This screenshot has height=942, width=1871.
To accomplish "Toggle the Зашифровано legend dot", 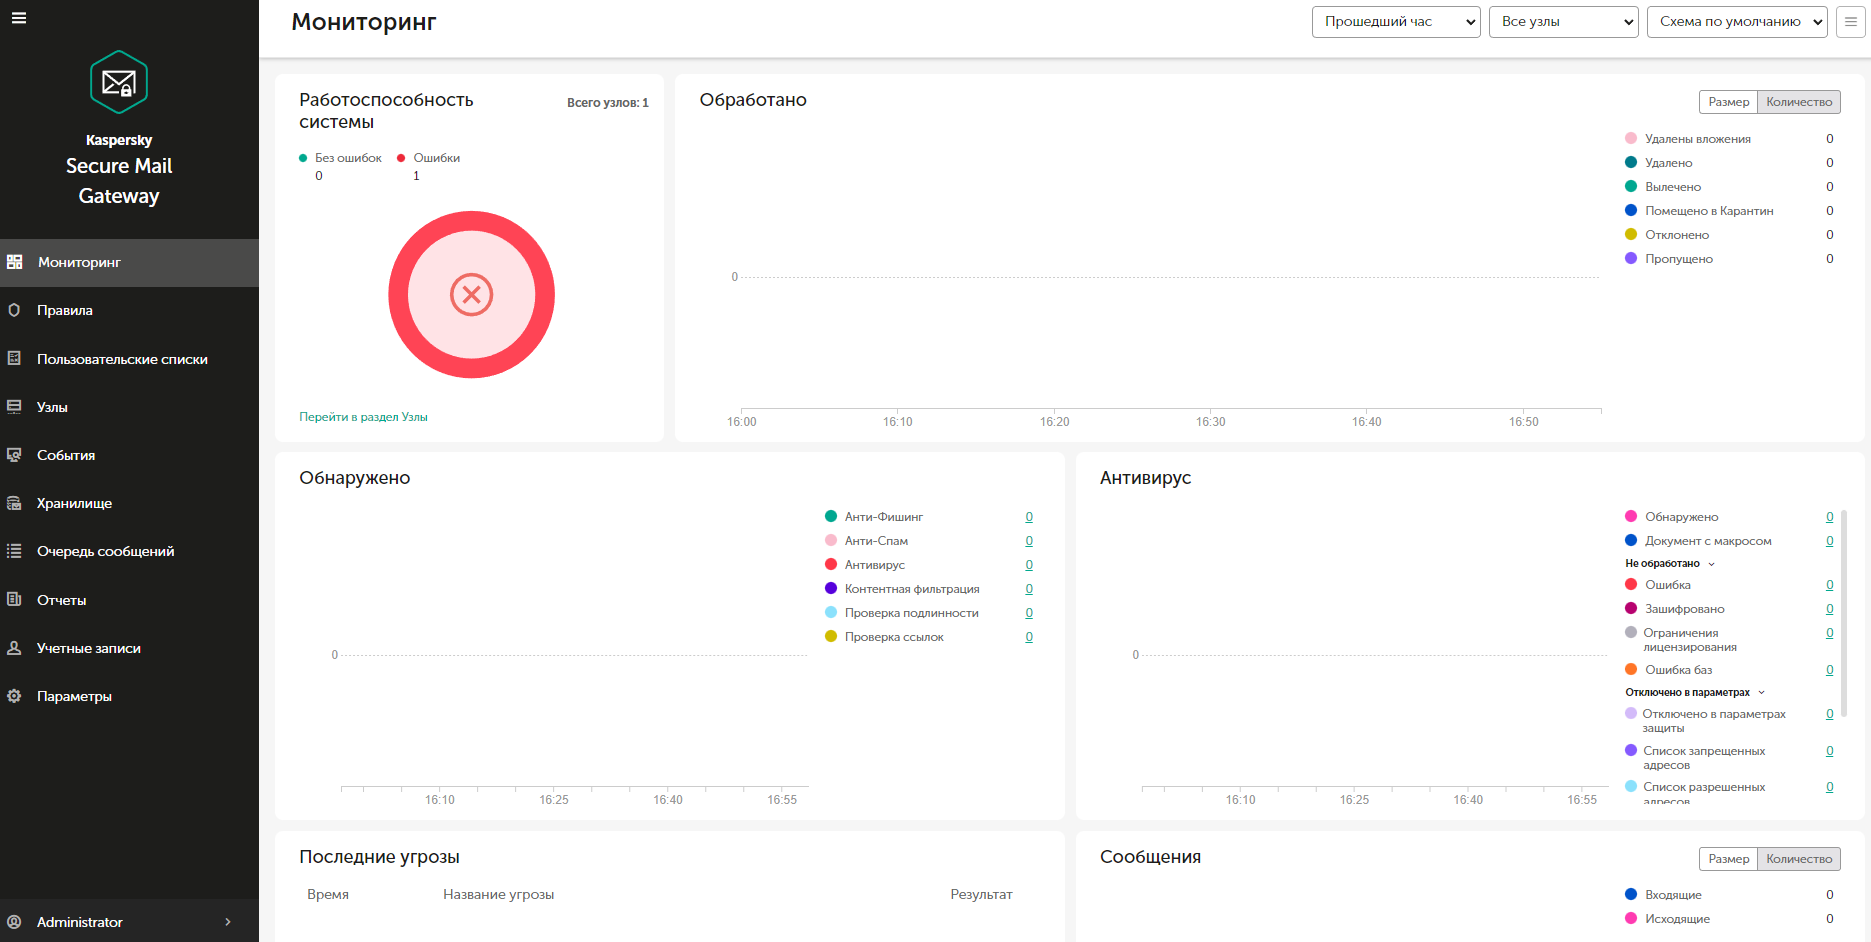I will coord(1631,608).
